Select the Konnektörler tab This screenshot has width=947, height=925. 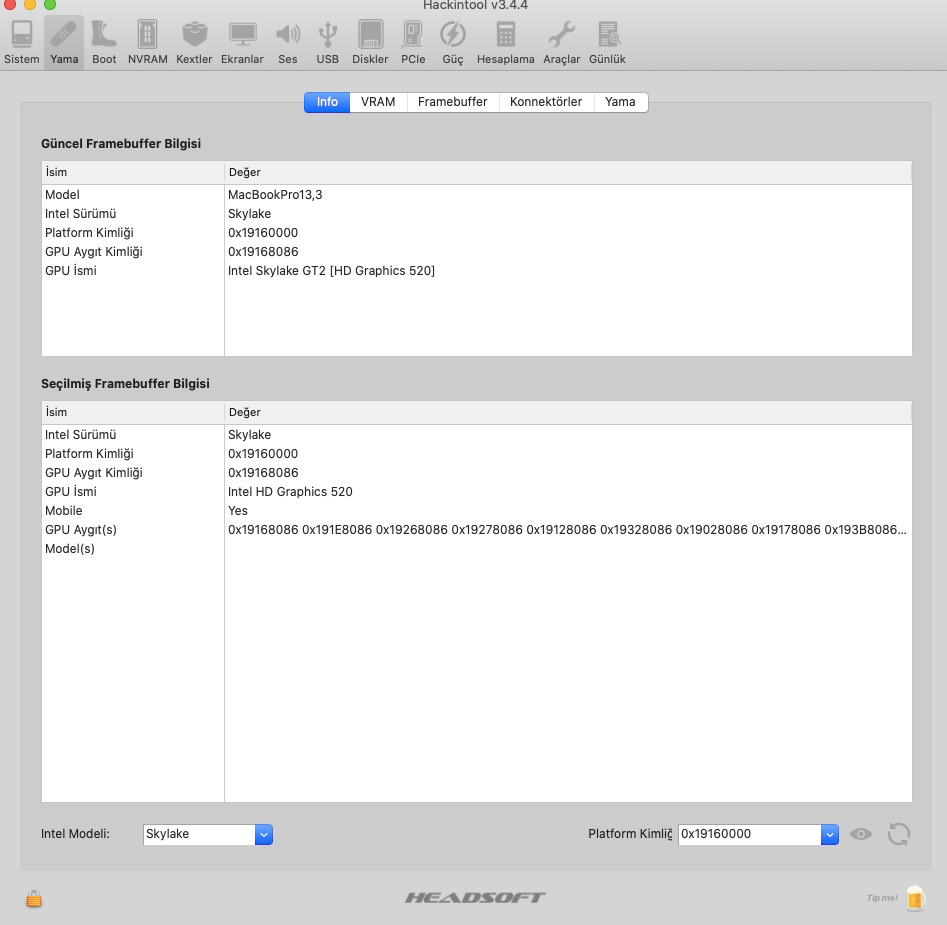coord(545,102)
